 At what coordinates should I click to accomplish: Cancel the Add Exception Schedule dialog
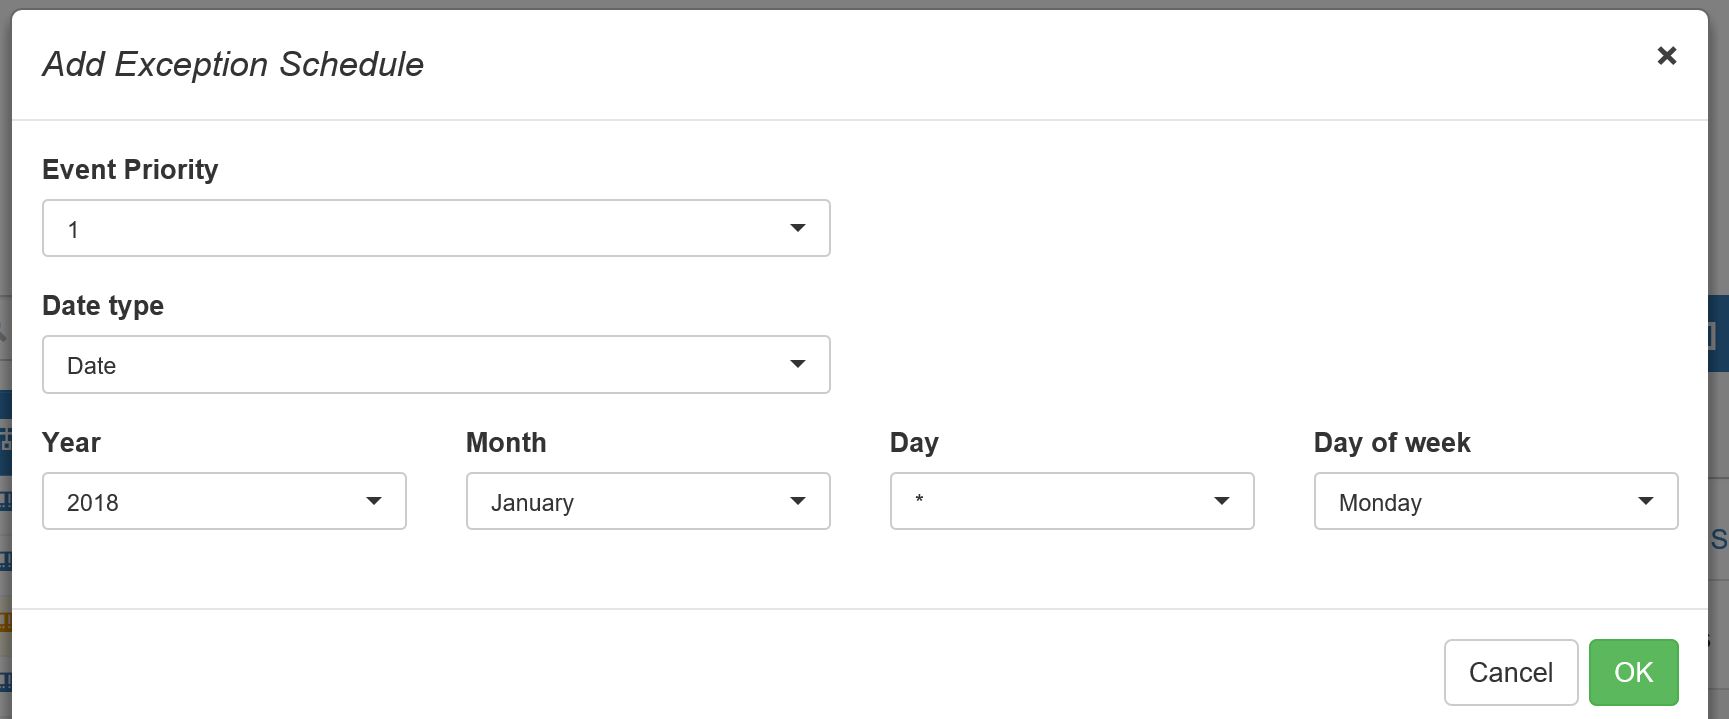[1511, 672]
